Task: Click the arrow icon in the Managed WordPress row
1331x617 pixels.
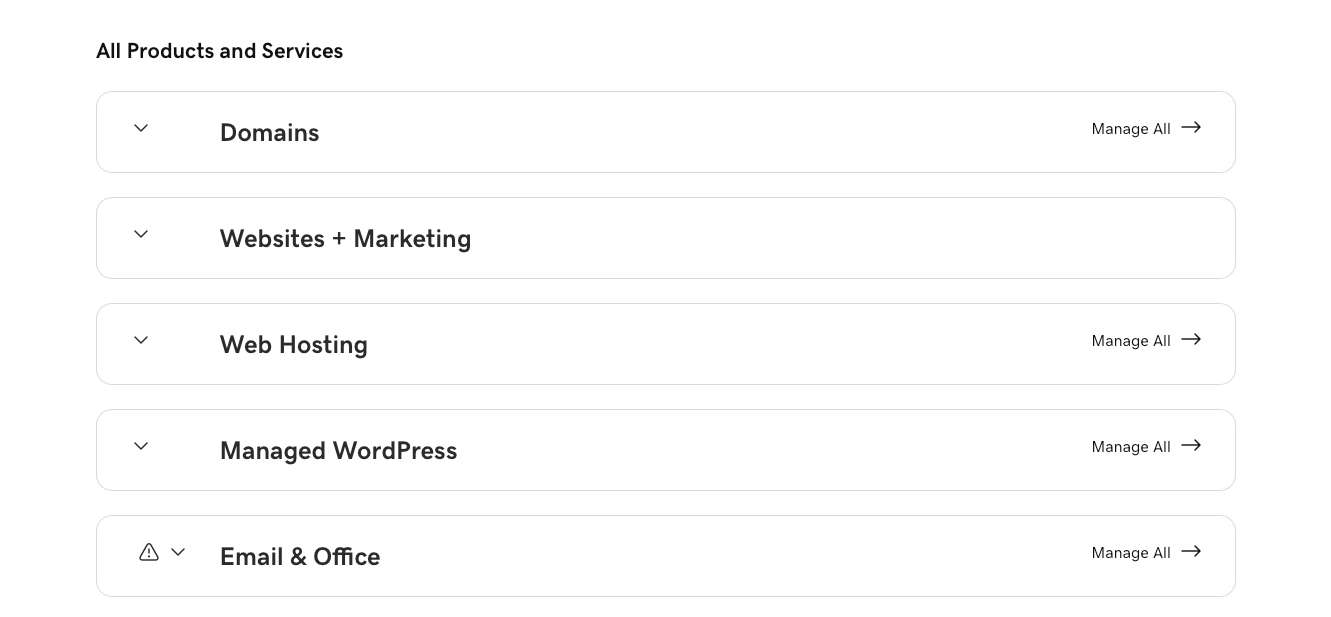Action: 1191,446
